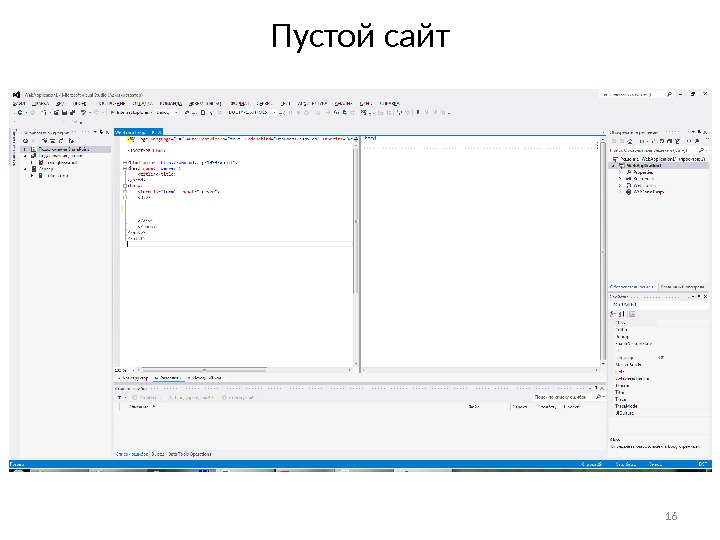Click the Готово status bar text
The image size is (720, 540).
[x=17, y=465]
